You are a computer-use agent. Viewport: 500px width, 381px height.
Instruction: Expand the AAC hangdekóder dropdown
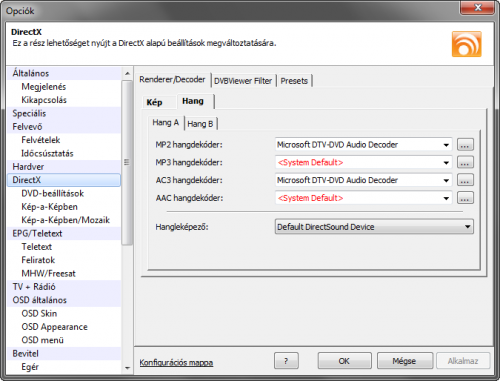[446, 198]
